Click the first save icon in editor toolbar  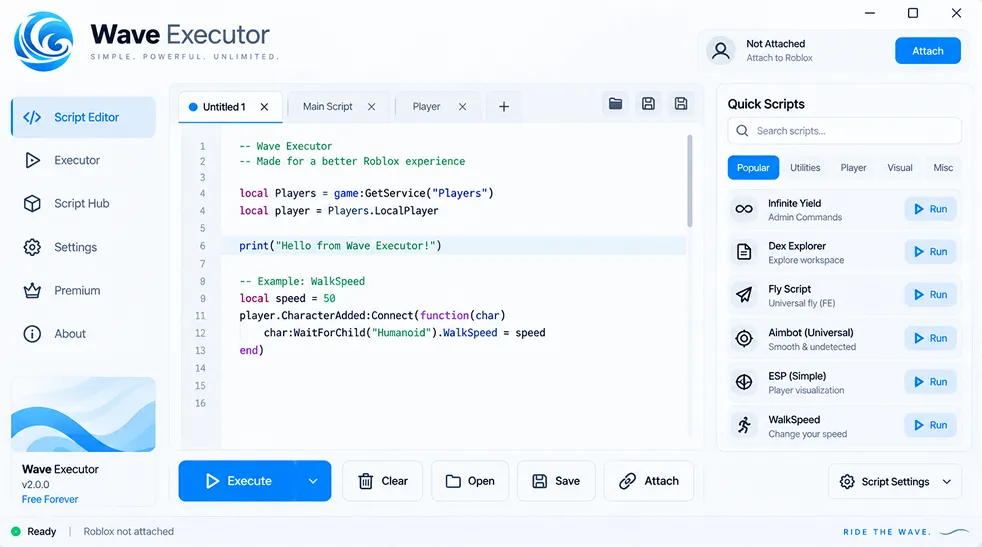click(648, 103)
